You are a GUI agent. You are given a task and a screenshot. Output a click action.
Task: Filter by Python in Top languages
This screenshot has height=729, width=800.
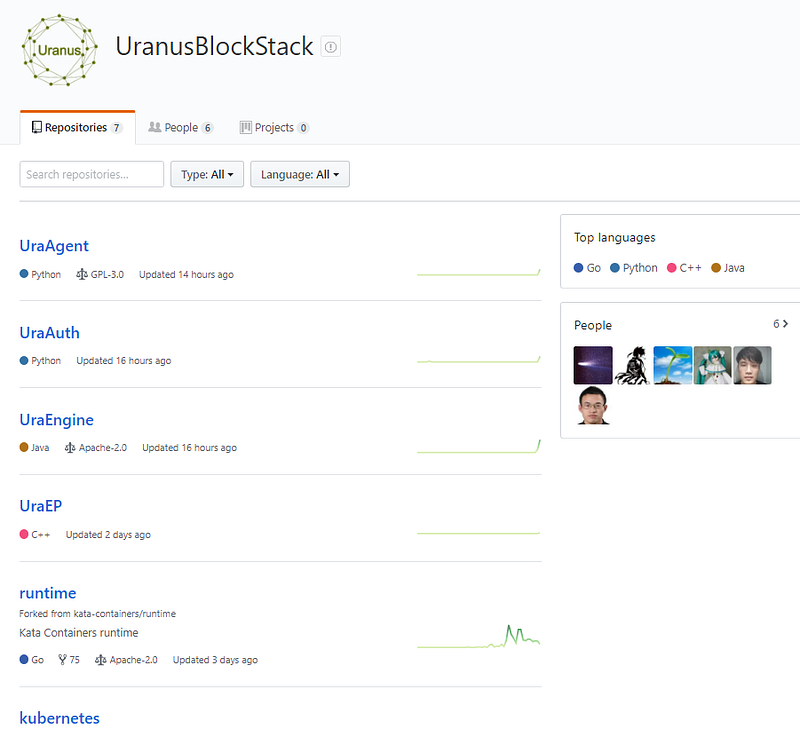634,268
